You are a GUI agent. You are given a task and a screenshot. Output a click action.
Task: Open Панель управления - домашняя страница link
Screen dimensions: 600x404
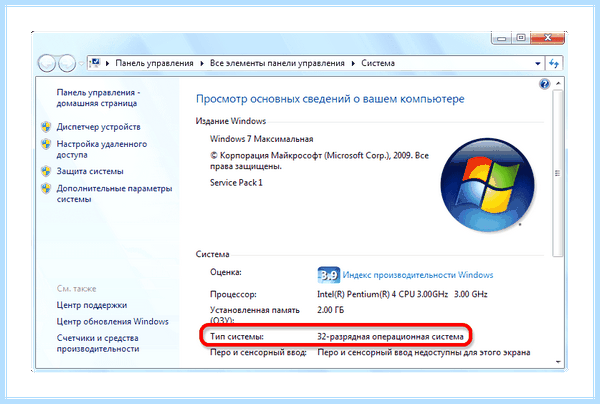[98, 98]
